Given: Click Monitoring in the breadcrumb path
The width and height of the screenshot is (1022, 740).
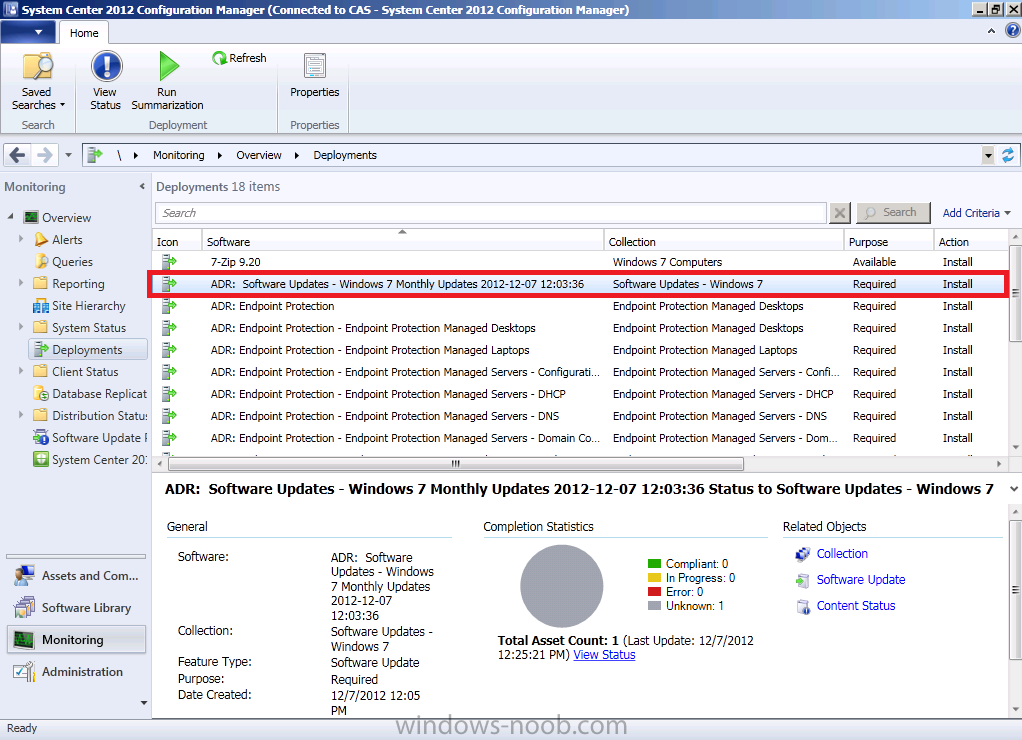Looking at the screenshot, I should pyautogui.click(x=179, y=155).
